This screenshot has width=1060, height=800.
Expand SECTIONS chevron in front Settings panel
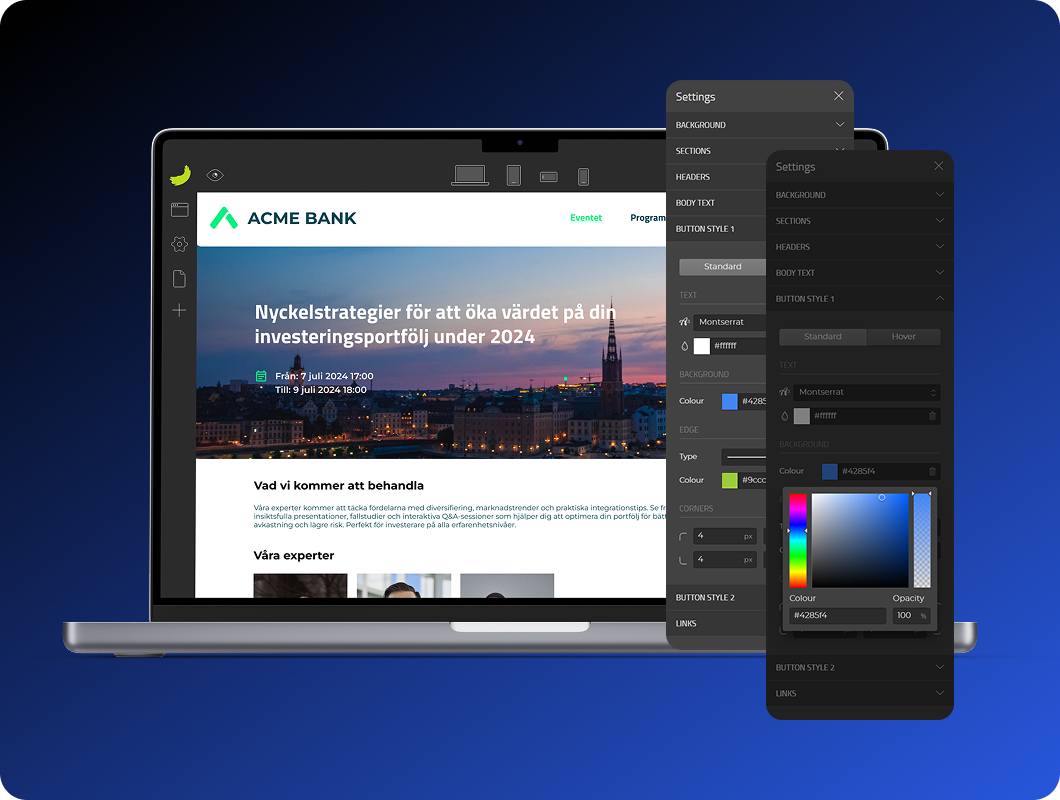click(940, 220)
